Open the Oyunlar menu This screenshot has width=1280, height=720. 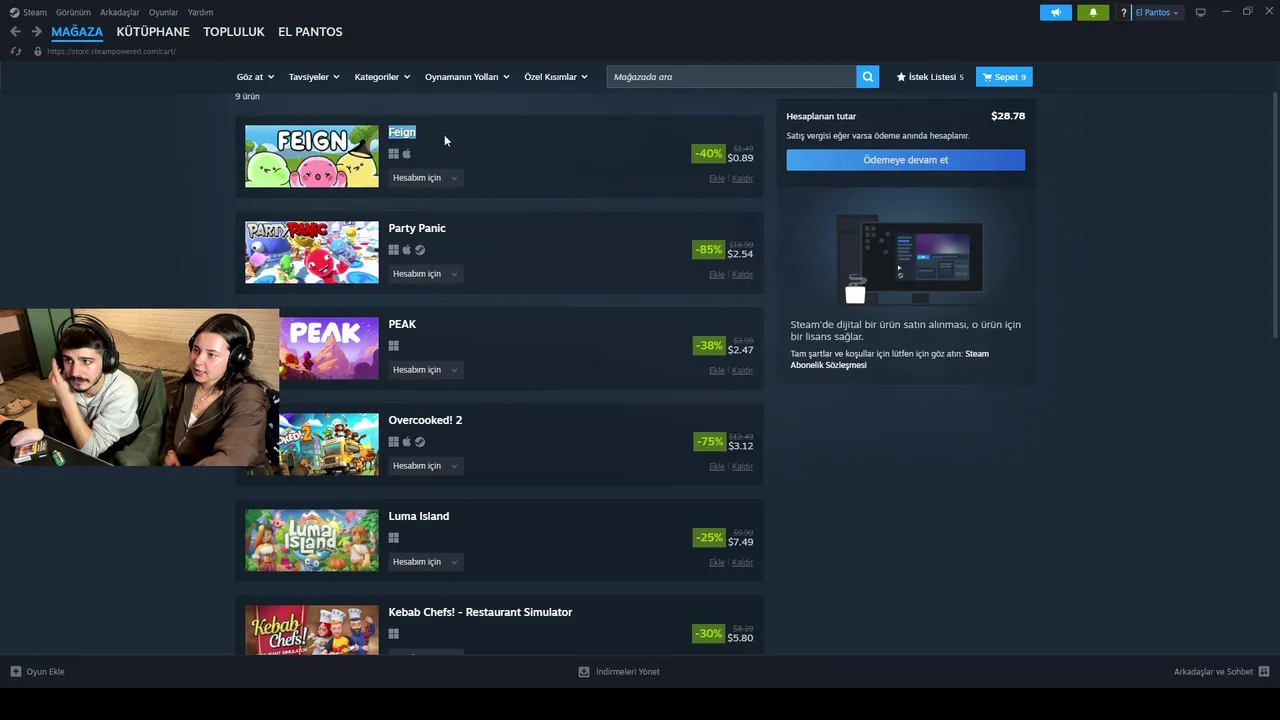click(x=163, y=12)
